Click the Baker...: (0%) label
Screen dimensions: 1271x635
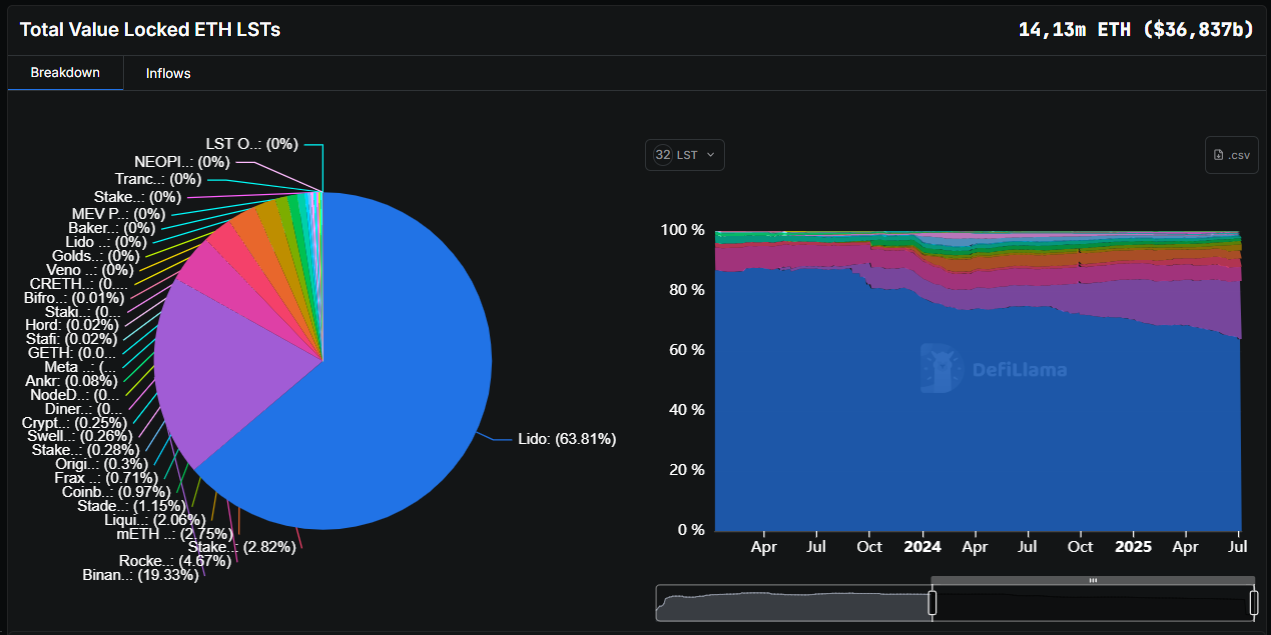click(111, 228)
